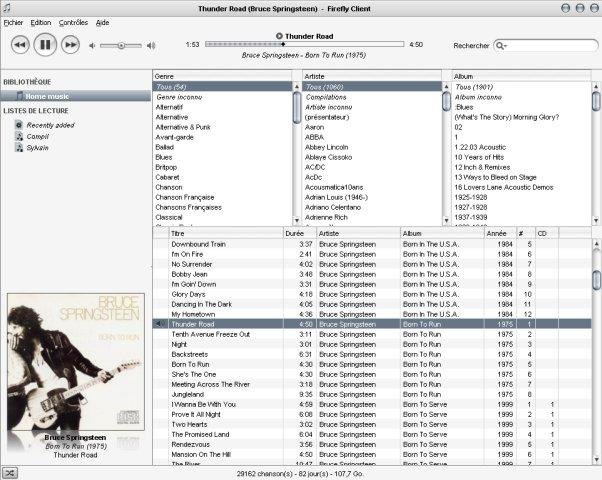Screen dimensions: 602x480
Task: Skip to next track button
Action: [x=71, y=45]
